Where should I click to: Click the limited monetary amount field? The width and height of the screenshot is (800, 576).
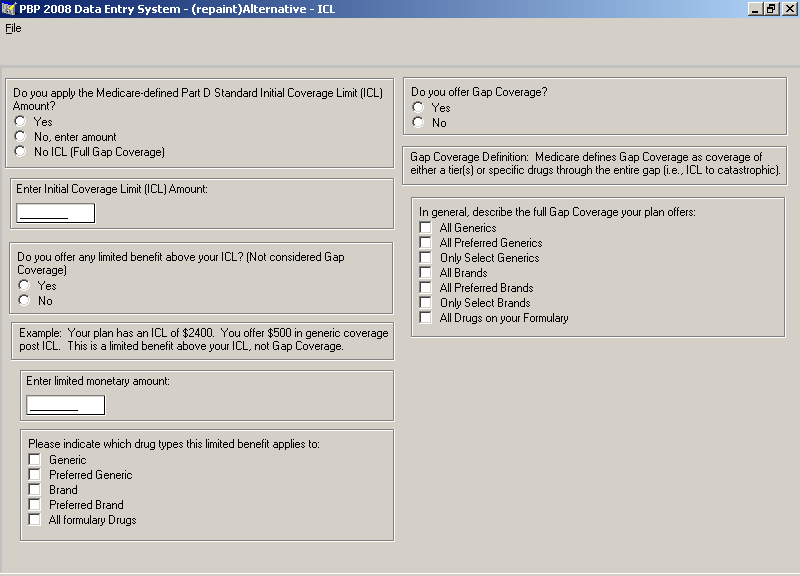point(65,405)
